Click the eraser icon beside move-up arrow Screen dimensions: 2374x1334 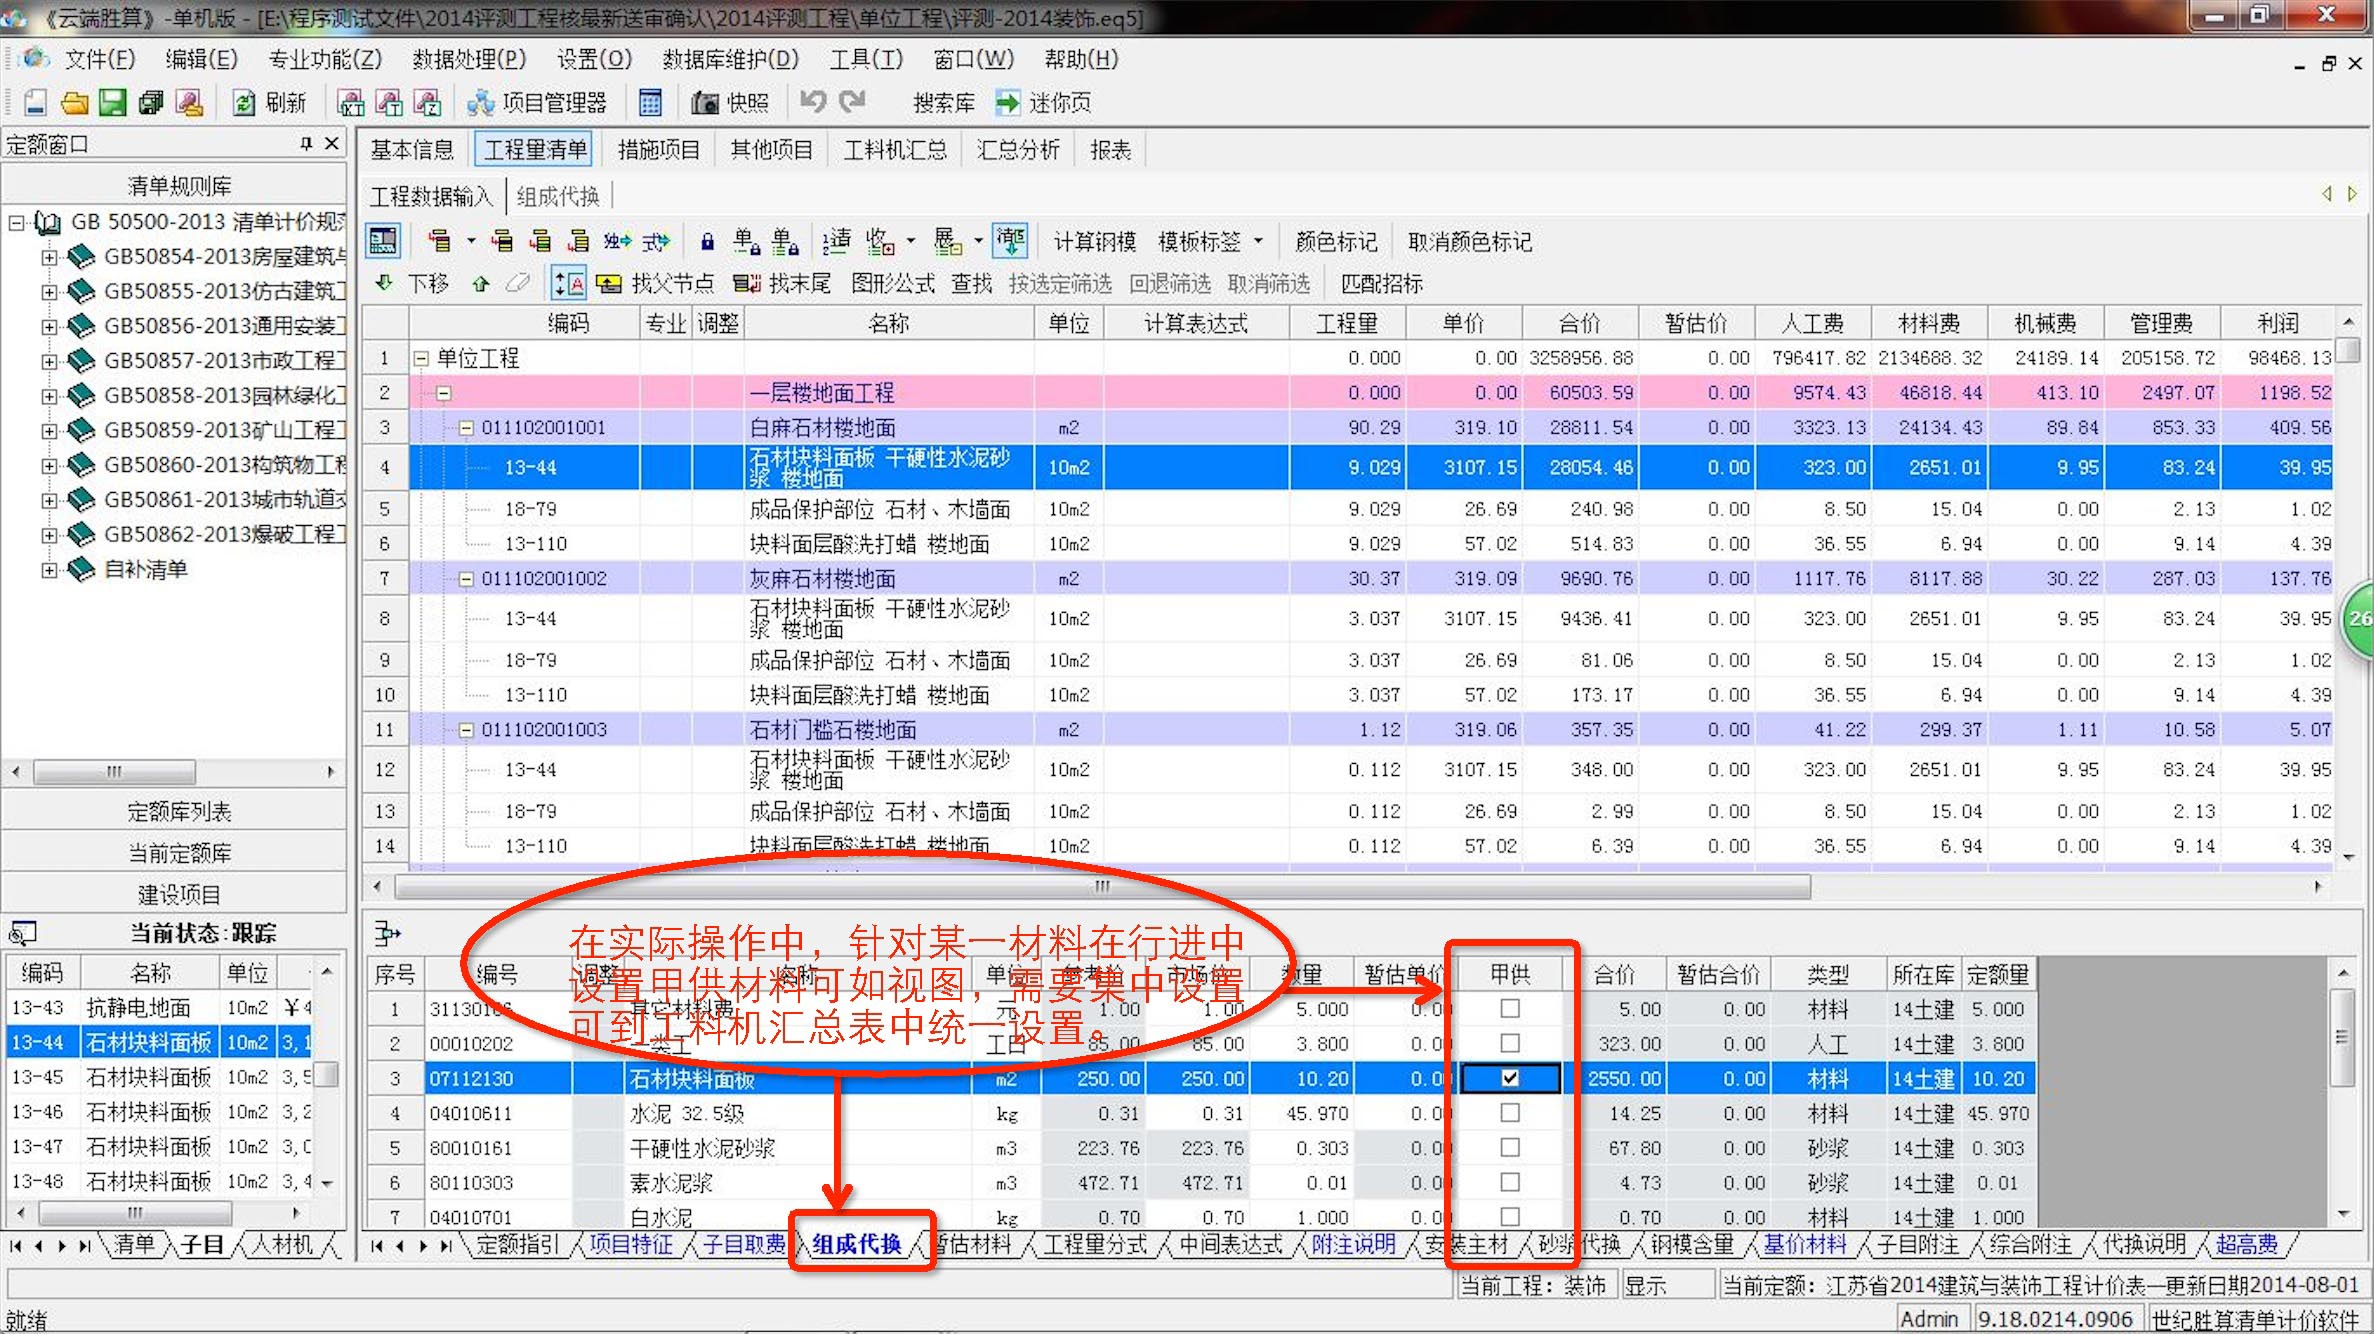pos(518,283)
